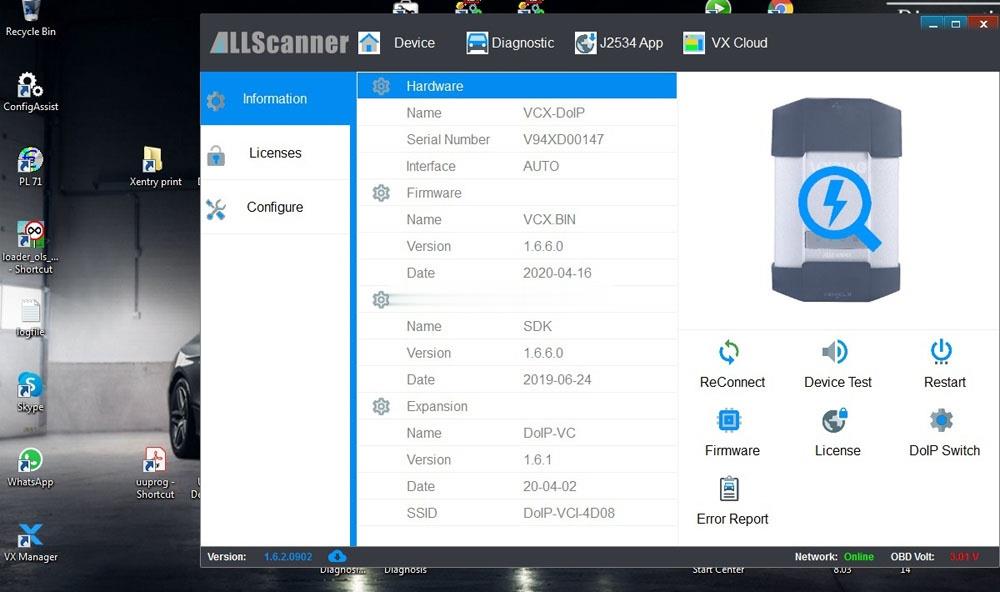Open Firmware update chip icon
1000x592 pixels.
coord(729,420)
